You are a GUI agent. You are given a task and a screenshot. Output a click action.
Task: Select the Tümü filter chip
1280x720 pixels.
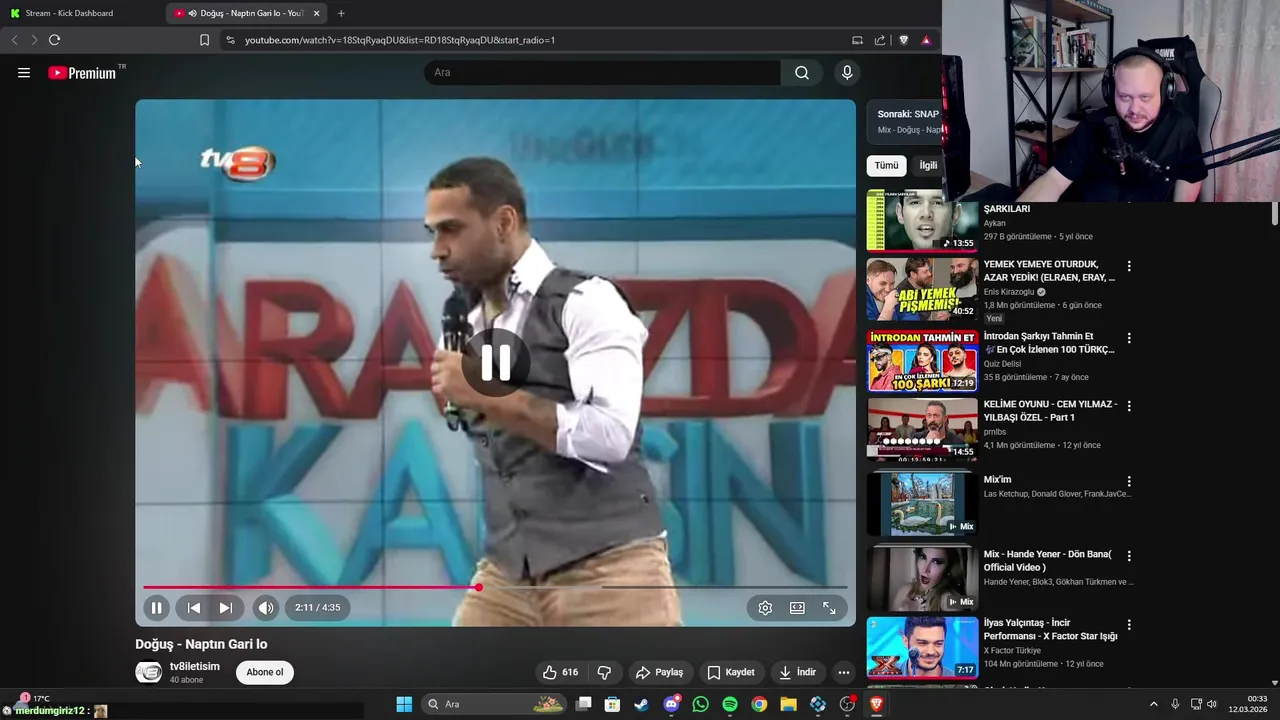(887, 166)
